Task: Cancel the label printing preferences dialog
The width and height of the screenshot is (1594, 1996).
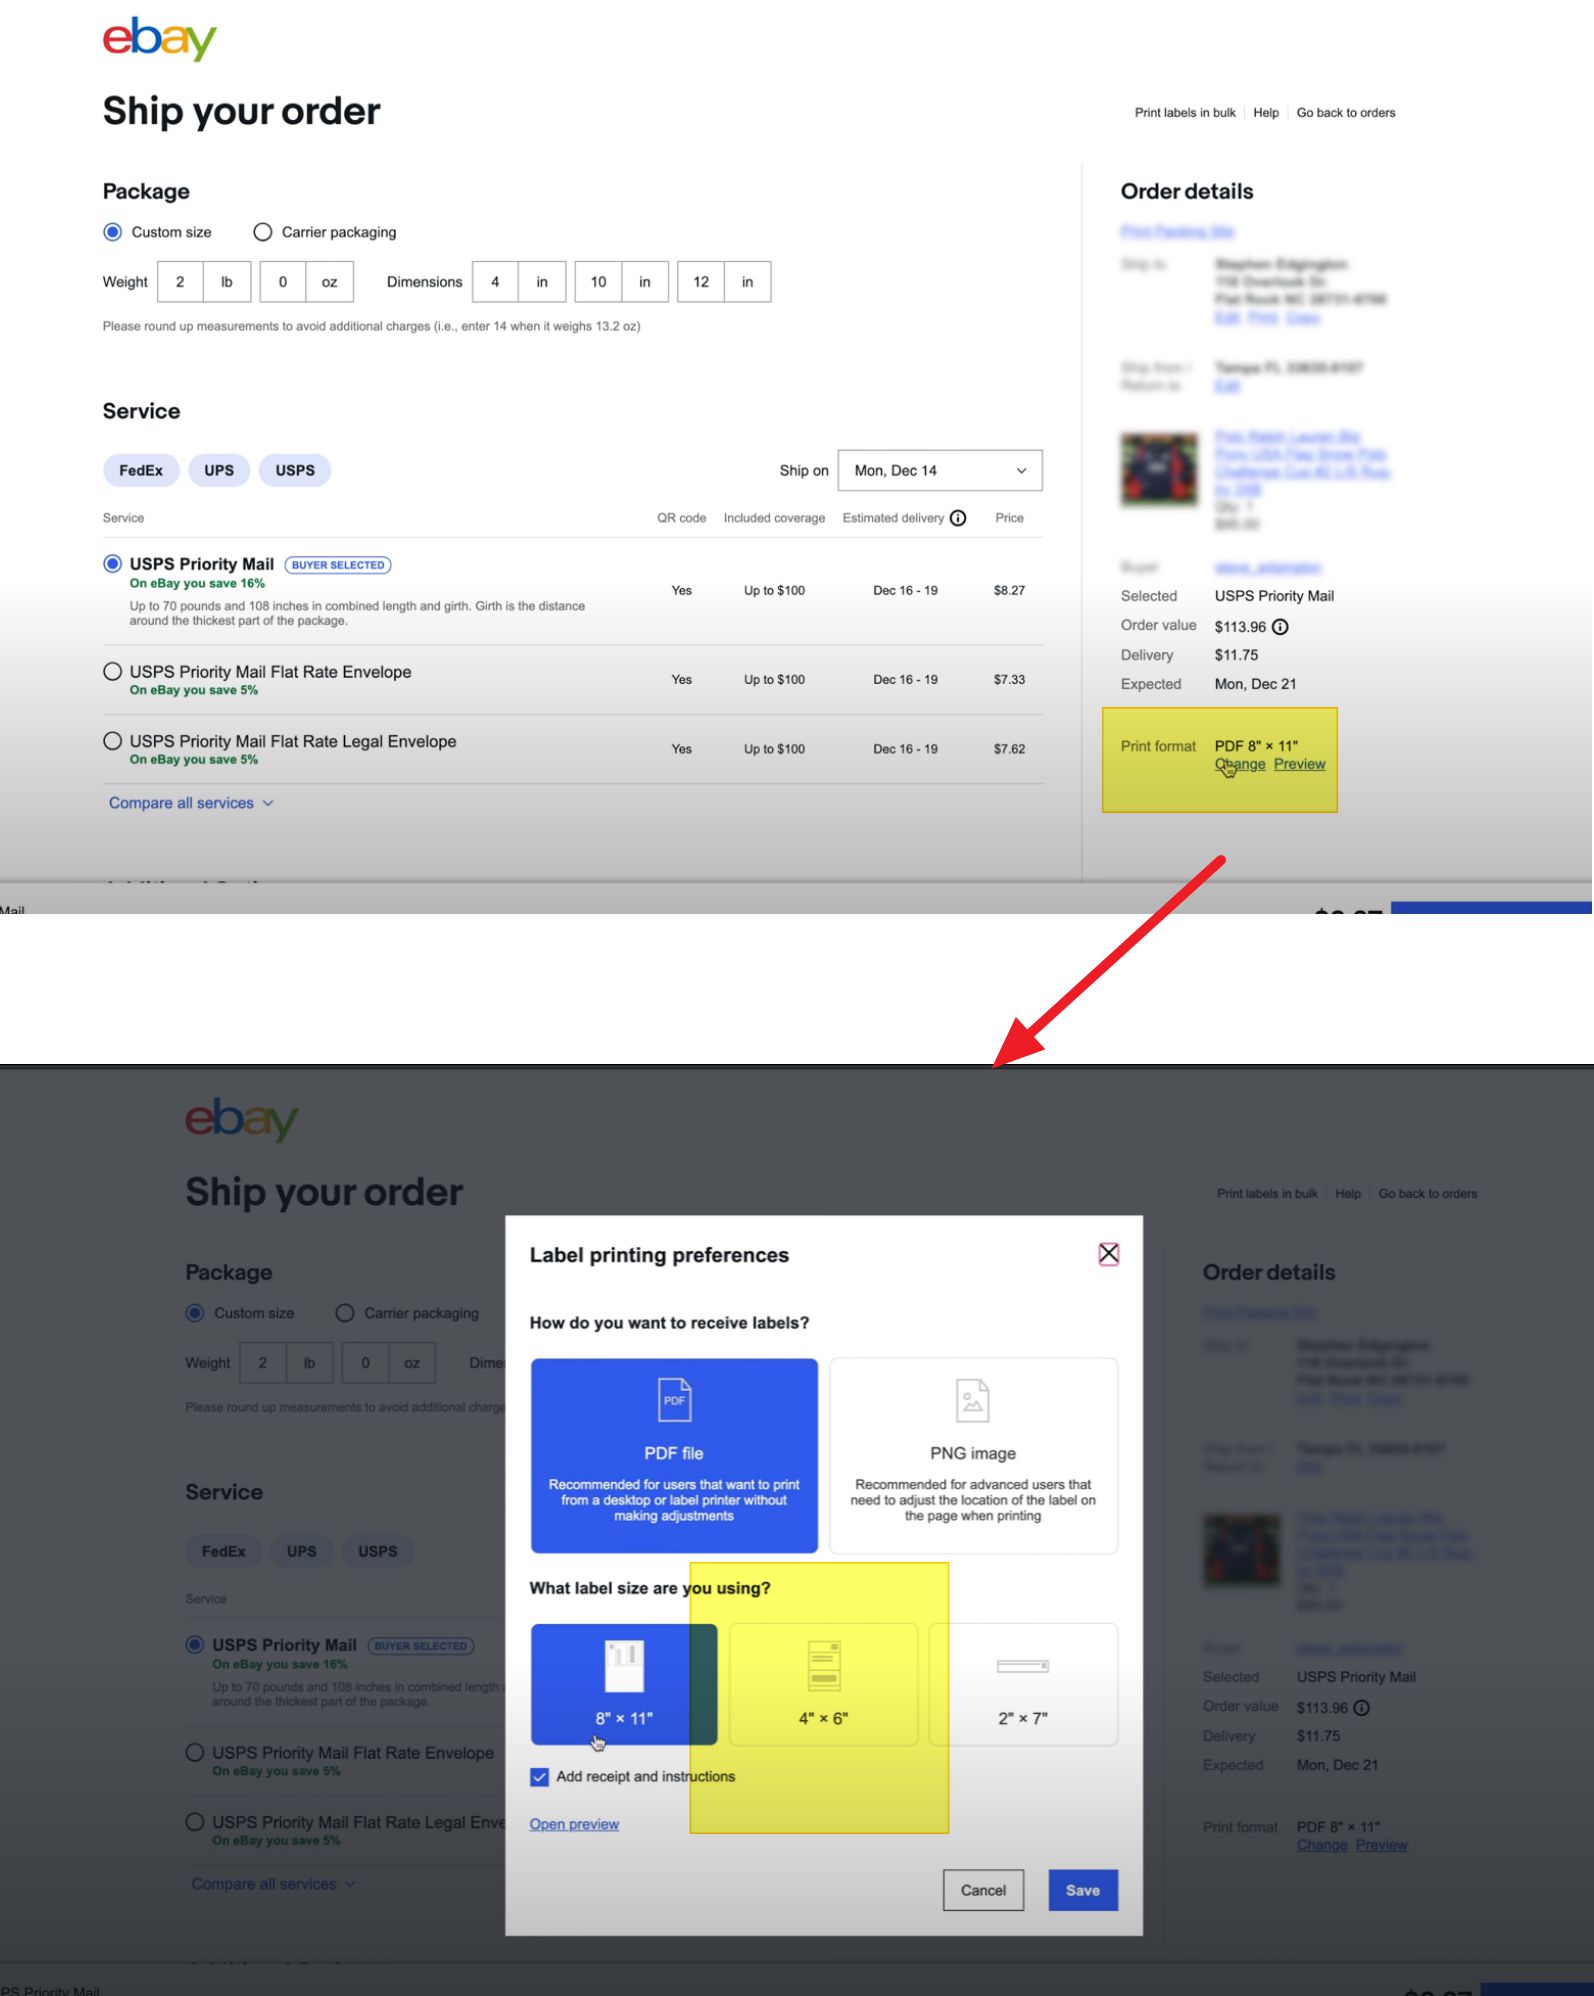Action: (x=983, y=1890)
